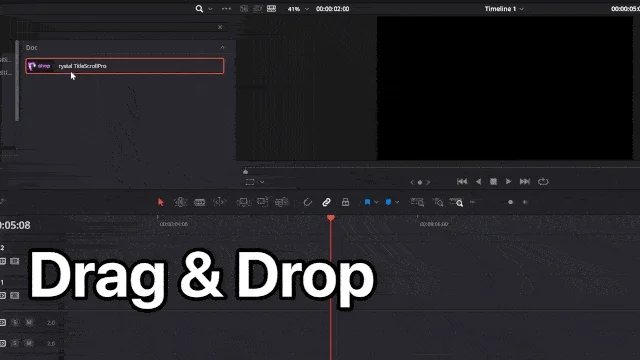Image resolution: width=640 pixels, height=360 pixels.
Task: Toggle auto track selector on second audio track
Action: click(x=2, y=343)
